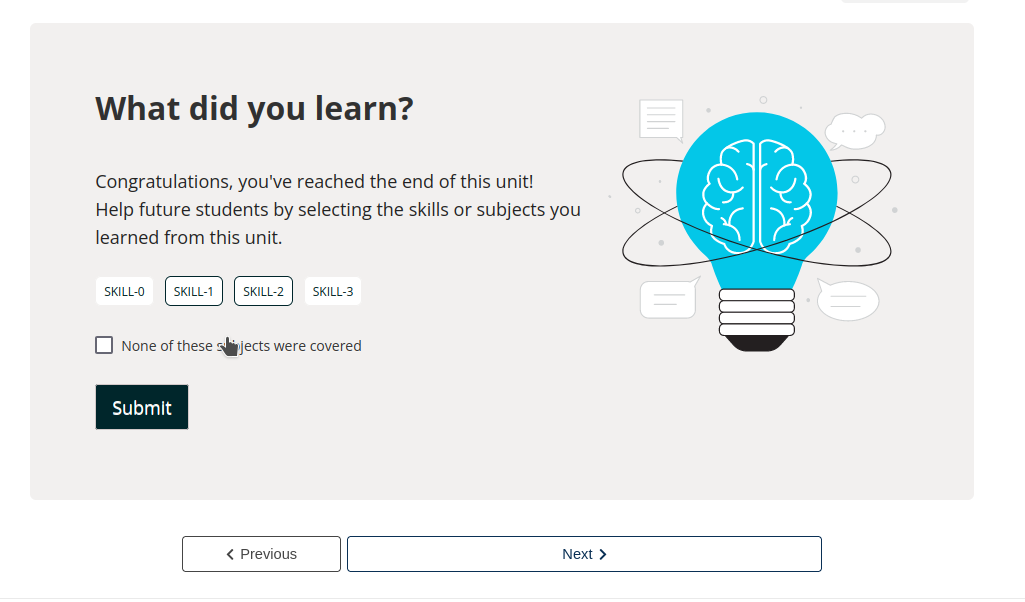The height and width of the screenshot is (602, 1025).
Task: Click the striped lightbulb screw base
Action: [x=756, y=312]
